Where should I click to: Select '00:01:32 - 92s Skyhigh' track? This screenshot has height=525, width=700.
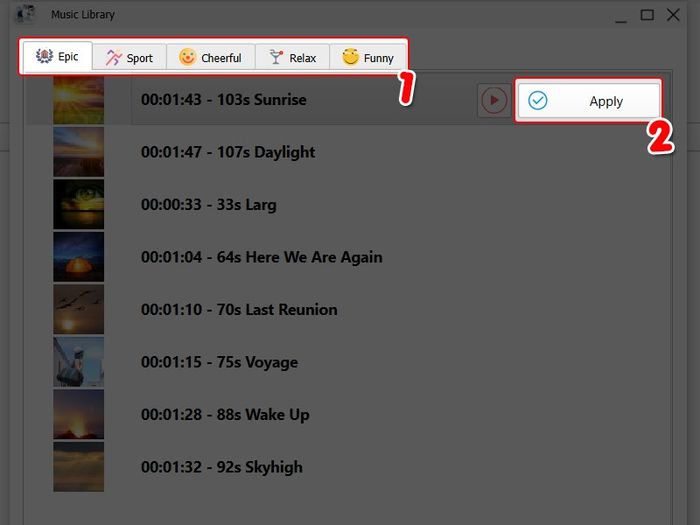coord(222,467)
